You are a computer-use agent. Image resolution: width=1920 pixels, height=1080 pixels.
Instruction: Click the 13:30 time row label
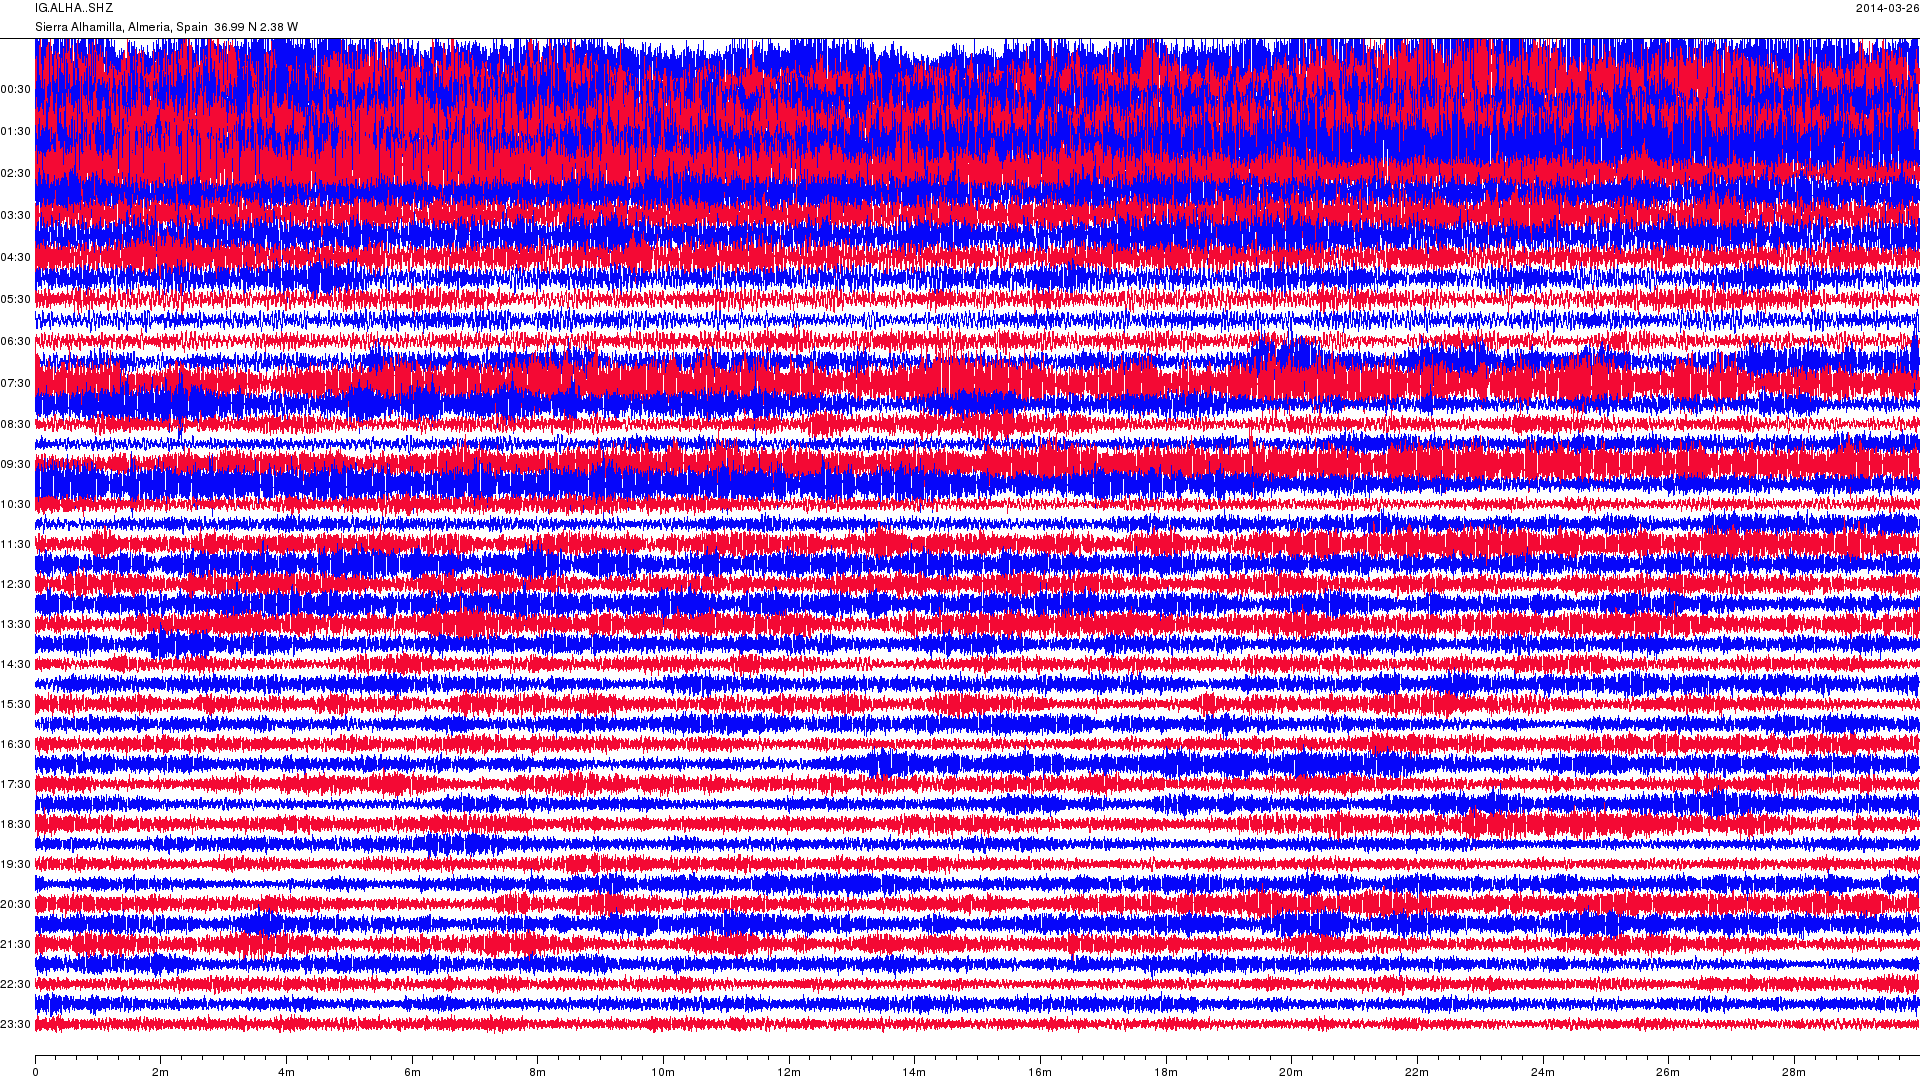(x=16, y=625)
